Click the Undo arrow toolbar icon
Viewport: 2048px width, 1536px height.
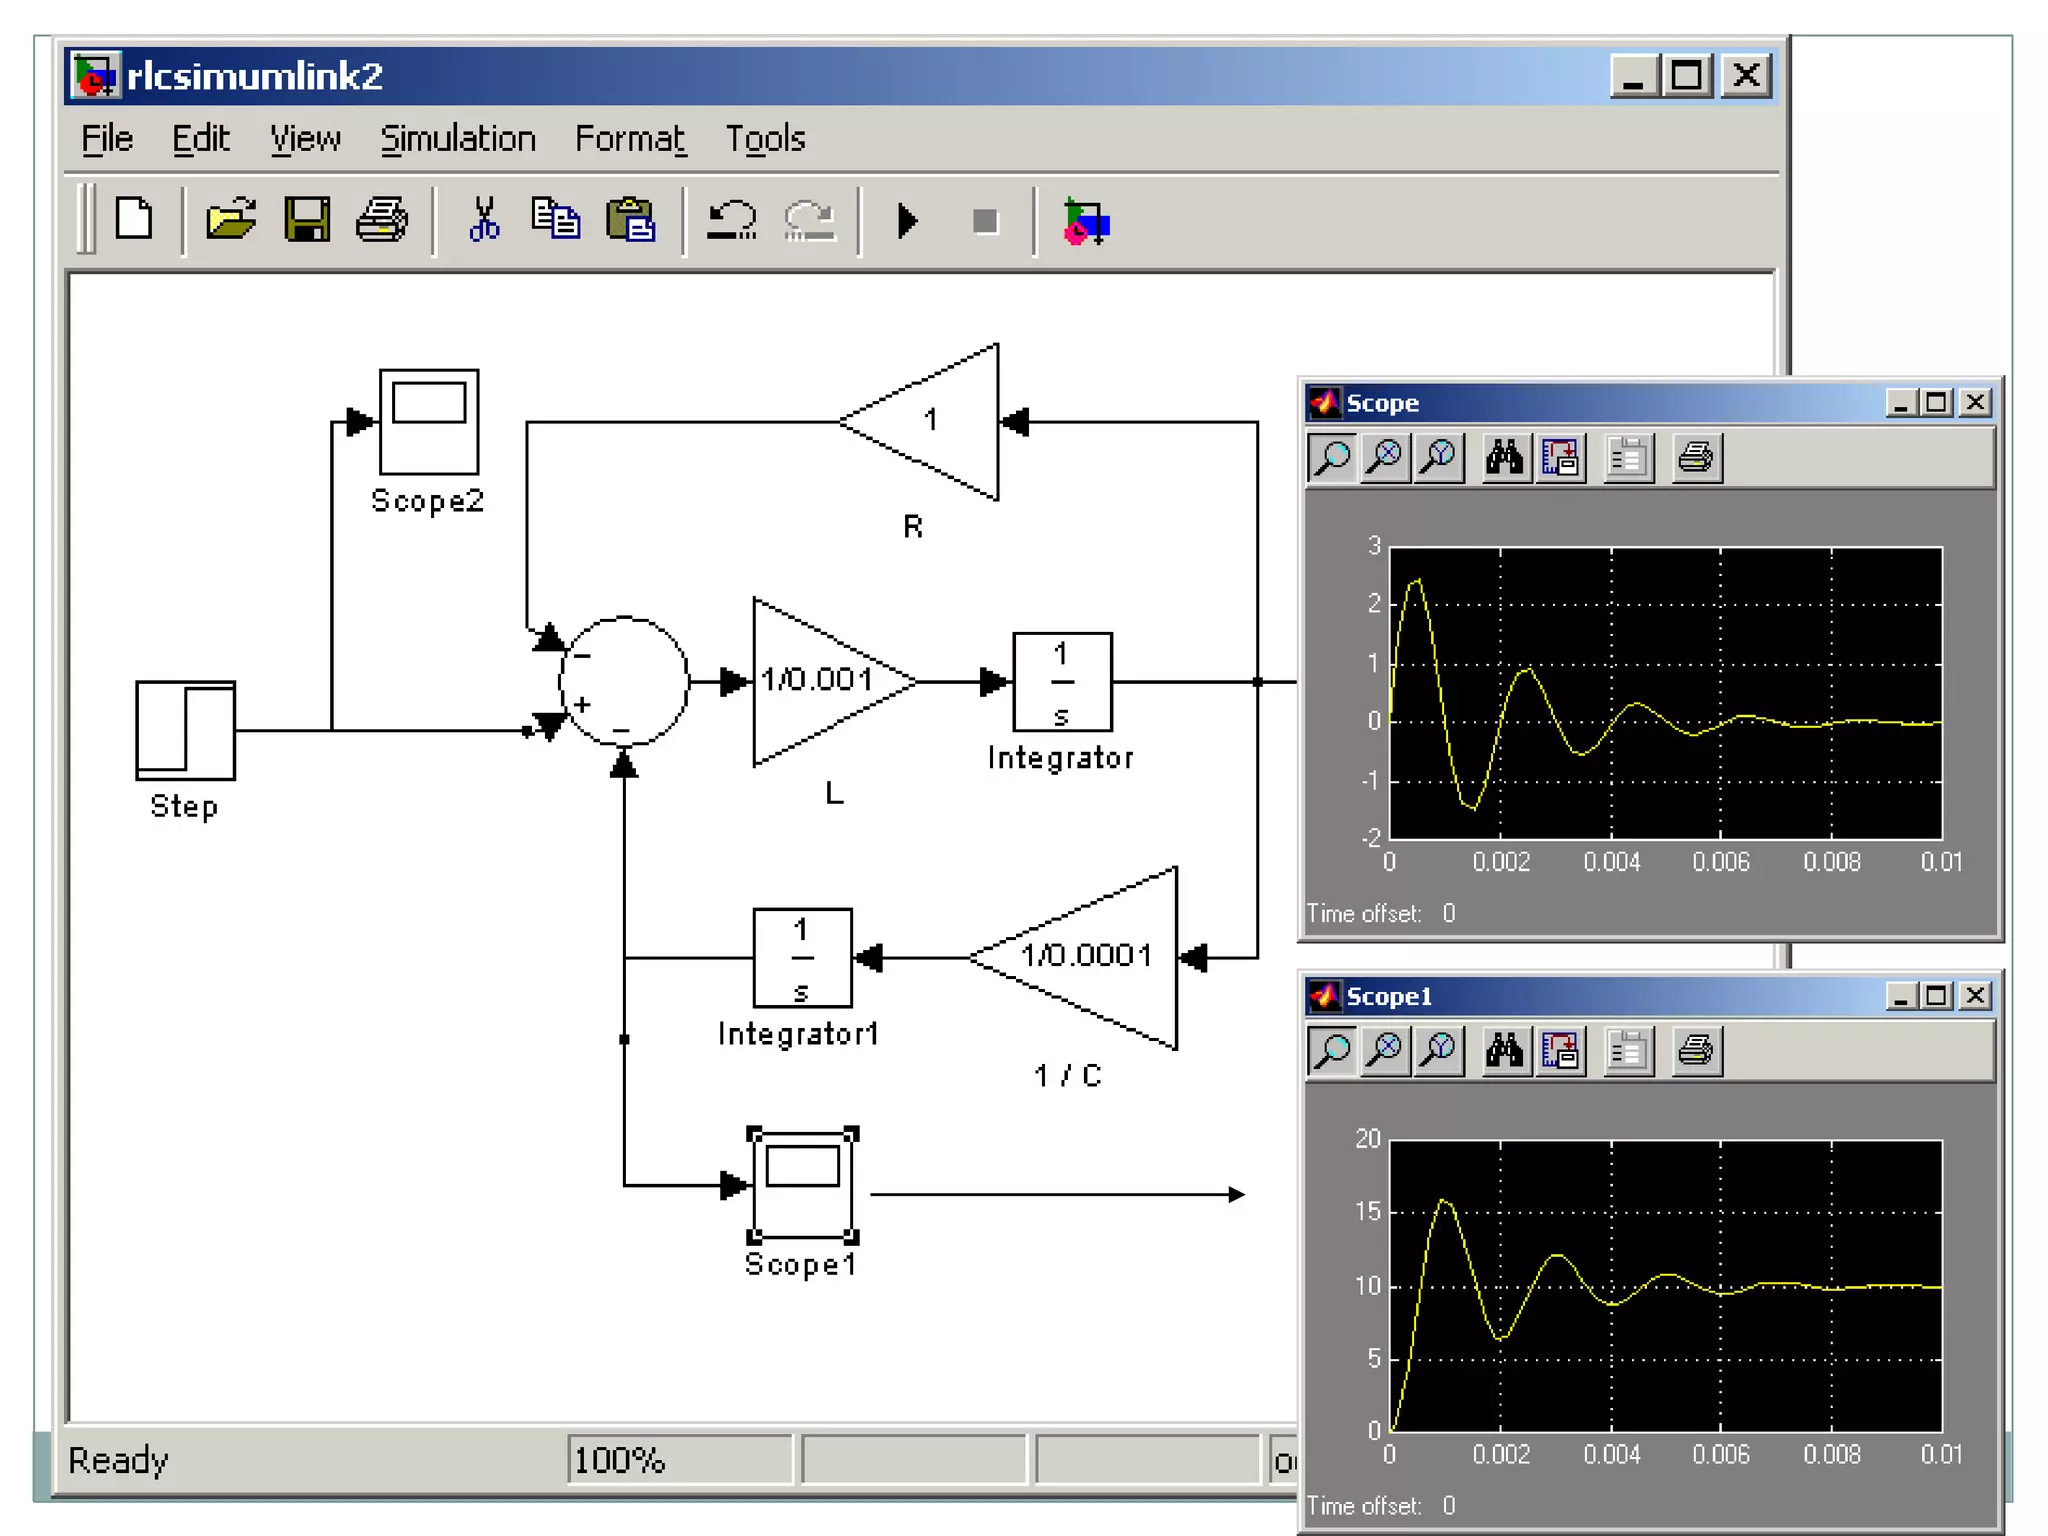pos(732,220)
